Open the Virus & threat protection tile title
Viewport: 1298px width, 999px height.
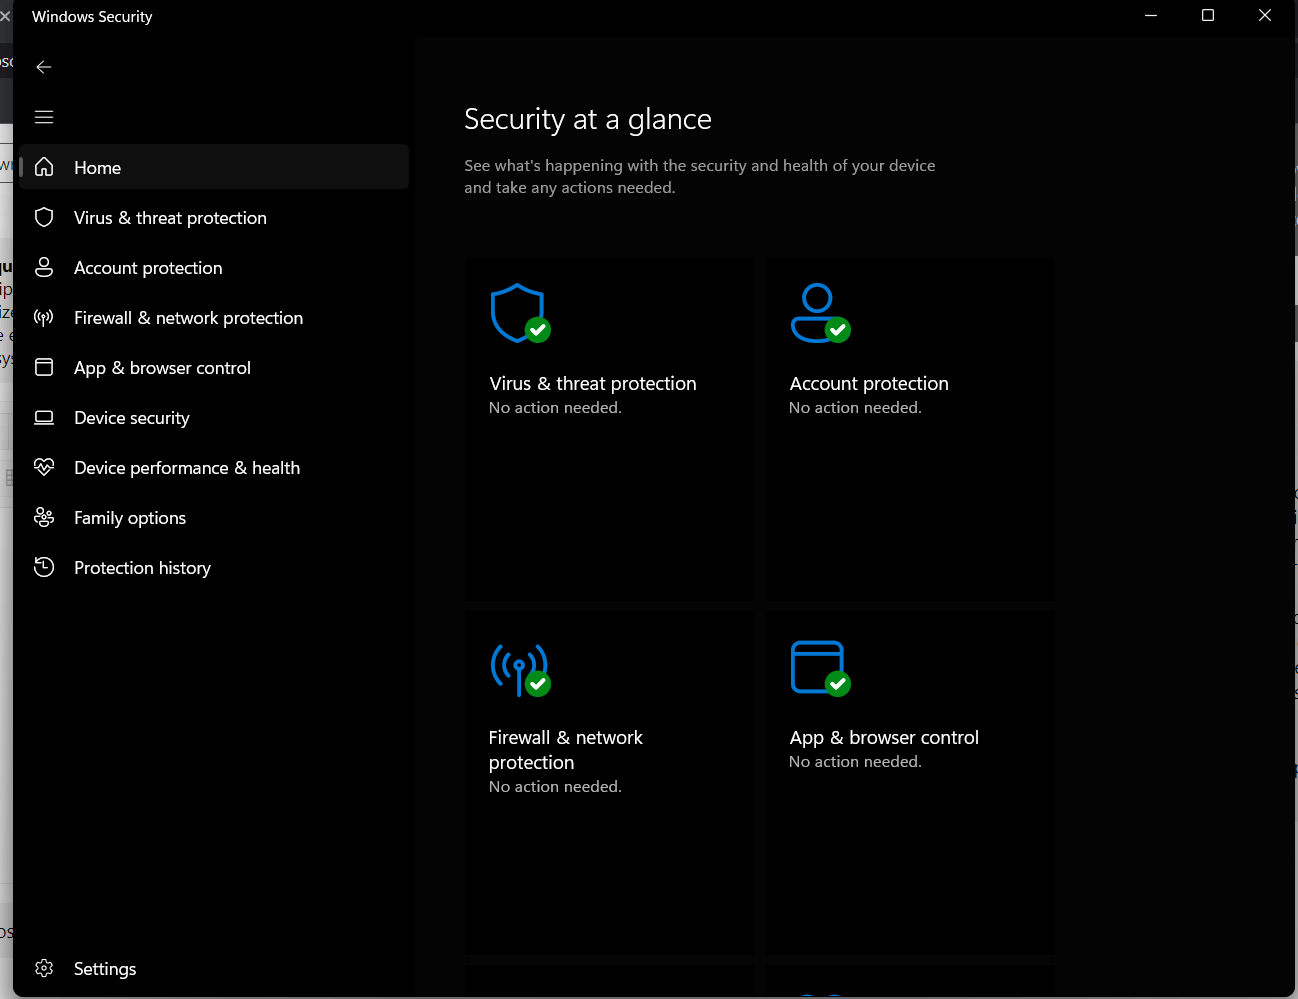click(x=593, y=383)
